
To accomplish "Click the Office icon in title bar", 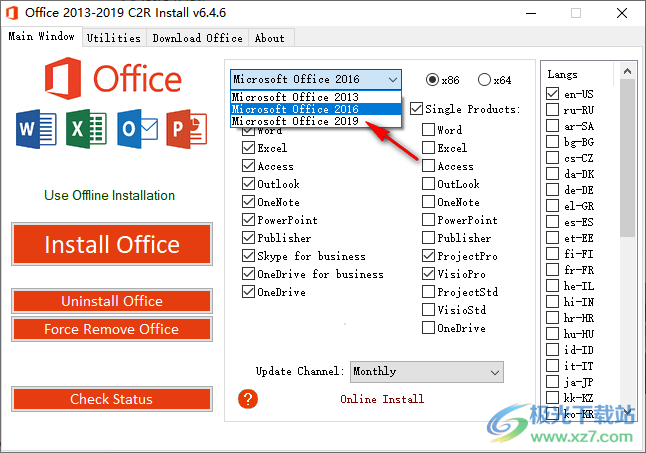I will (x=12, y=13).
